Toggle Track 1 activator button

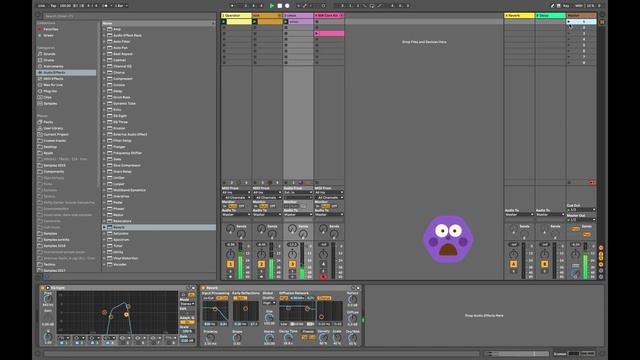(230, 264)
